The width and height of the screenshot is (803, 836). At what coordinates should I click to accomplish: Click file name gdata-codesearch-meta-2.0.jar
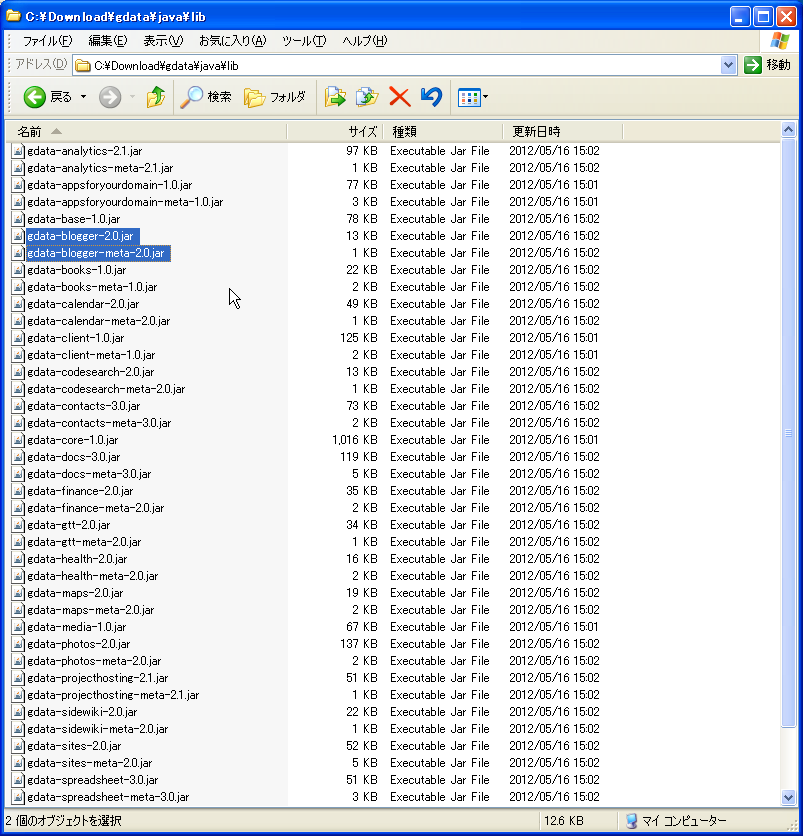106,389
